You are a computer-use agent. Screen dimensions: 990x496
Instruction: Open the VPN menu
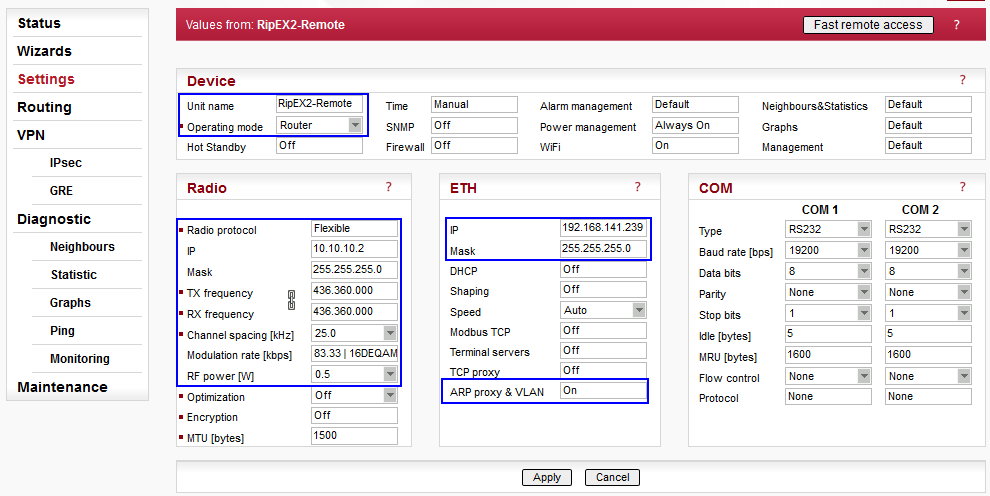pos(31,135)
